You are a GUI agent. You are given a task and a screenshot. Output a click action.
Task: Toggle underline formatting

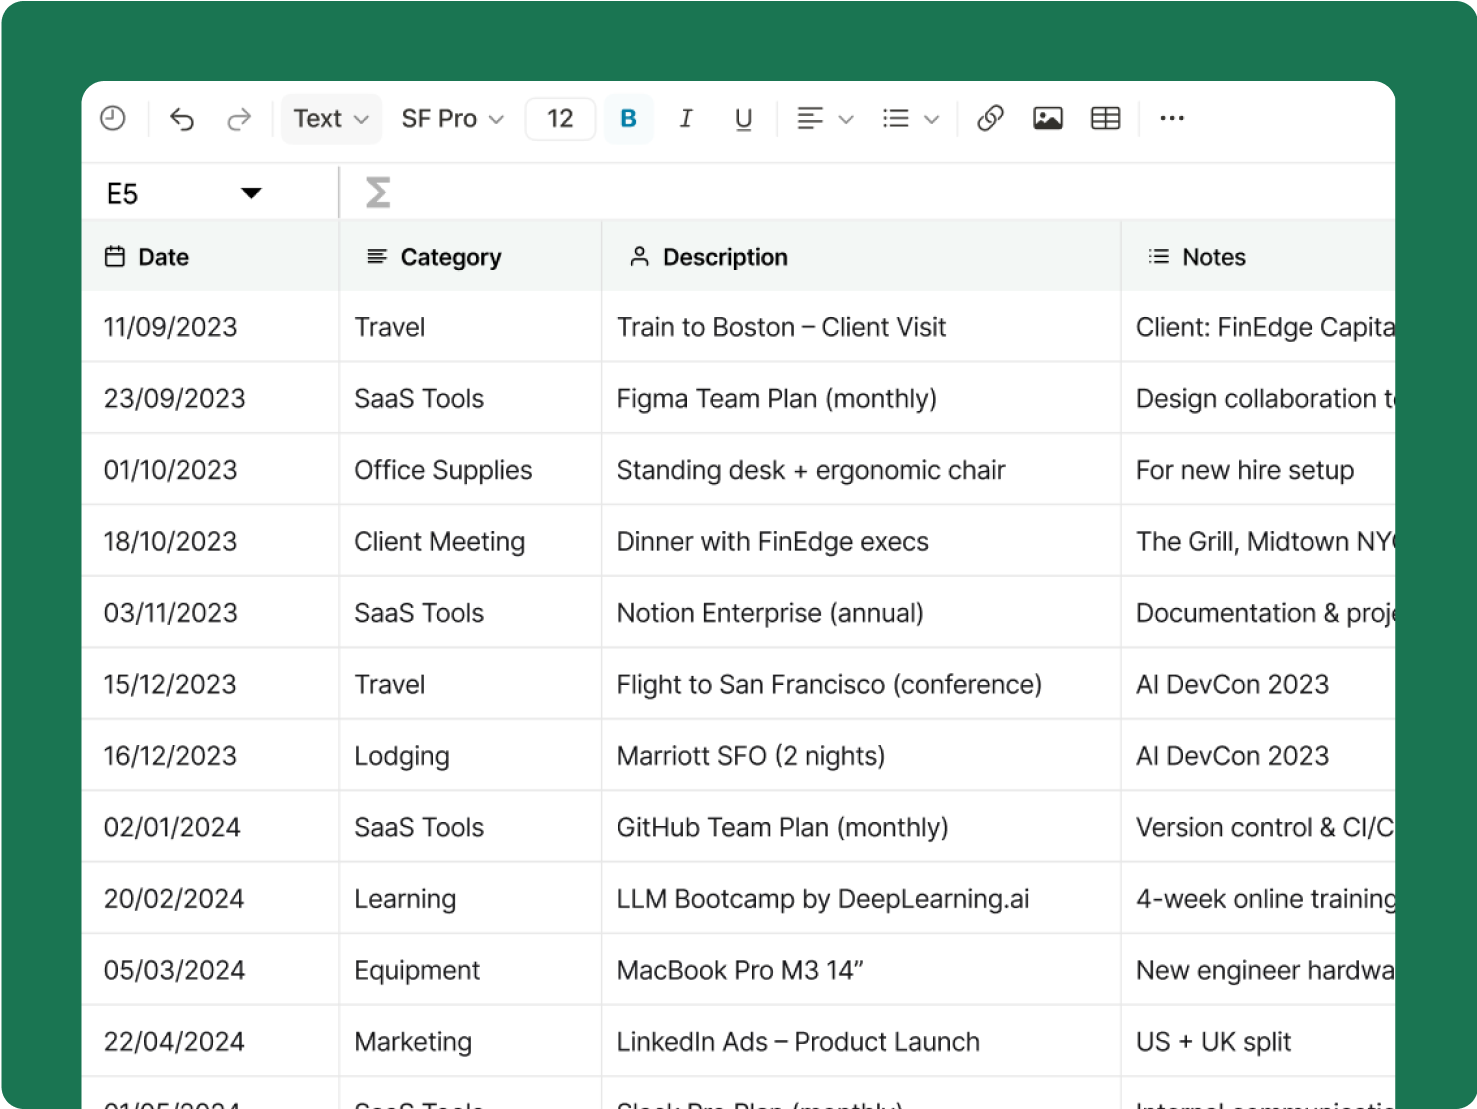[743, 119]
